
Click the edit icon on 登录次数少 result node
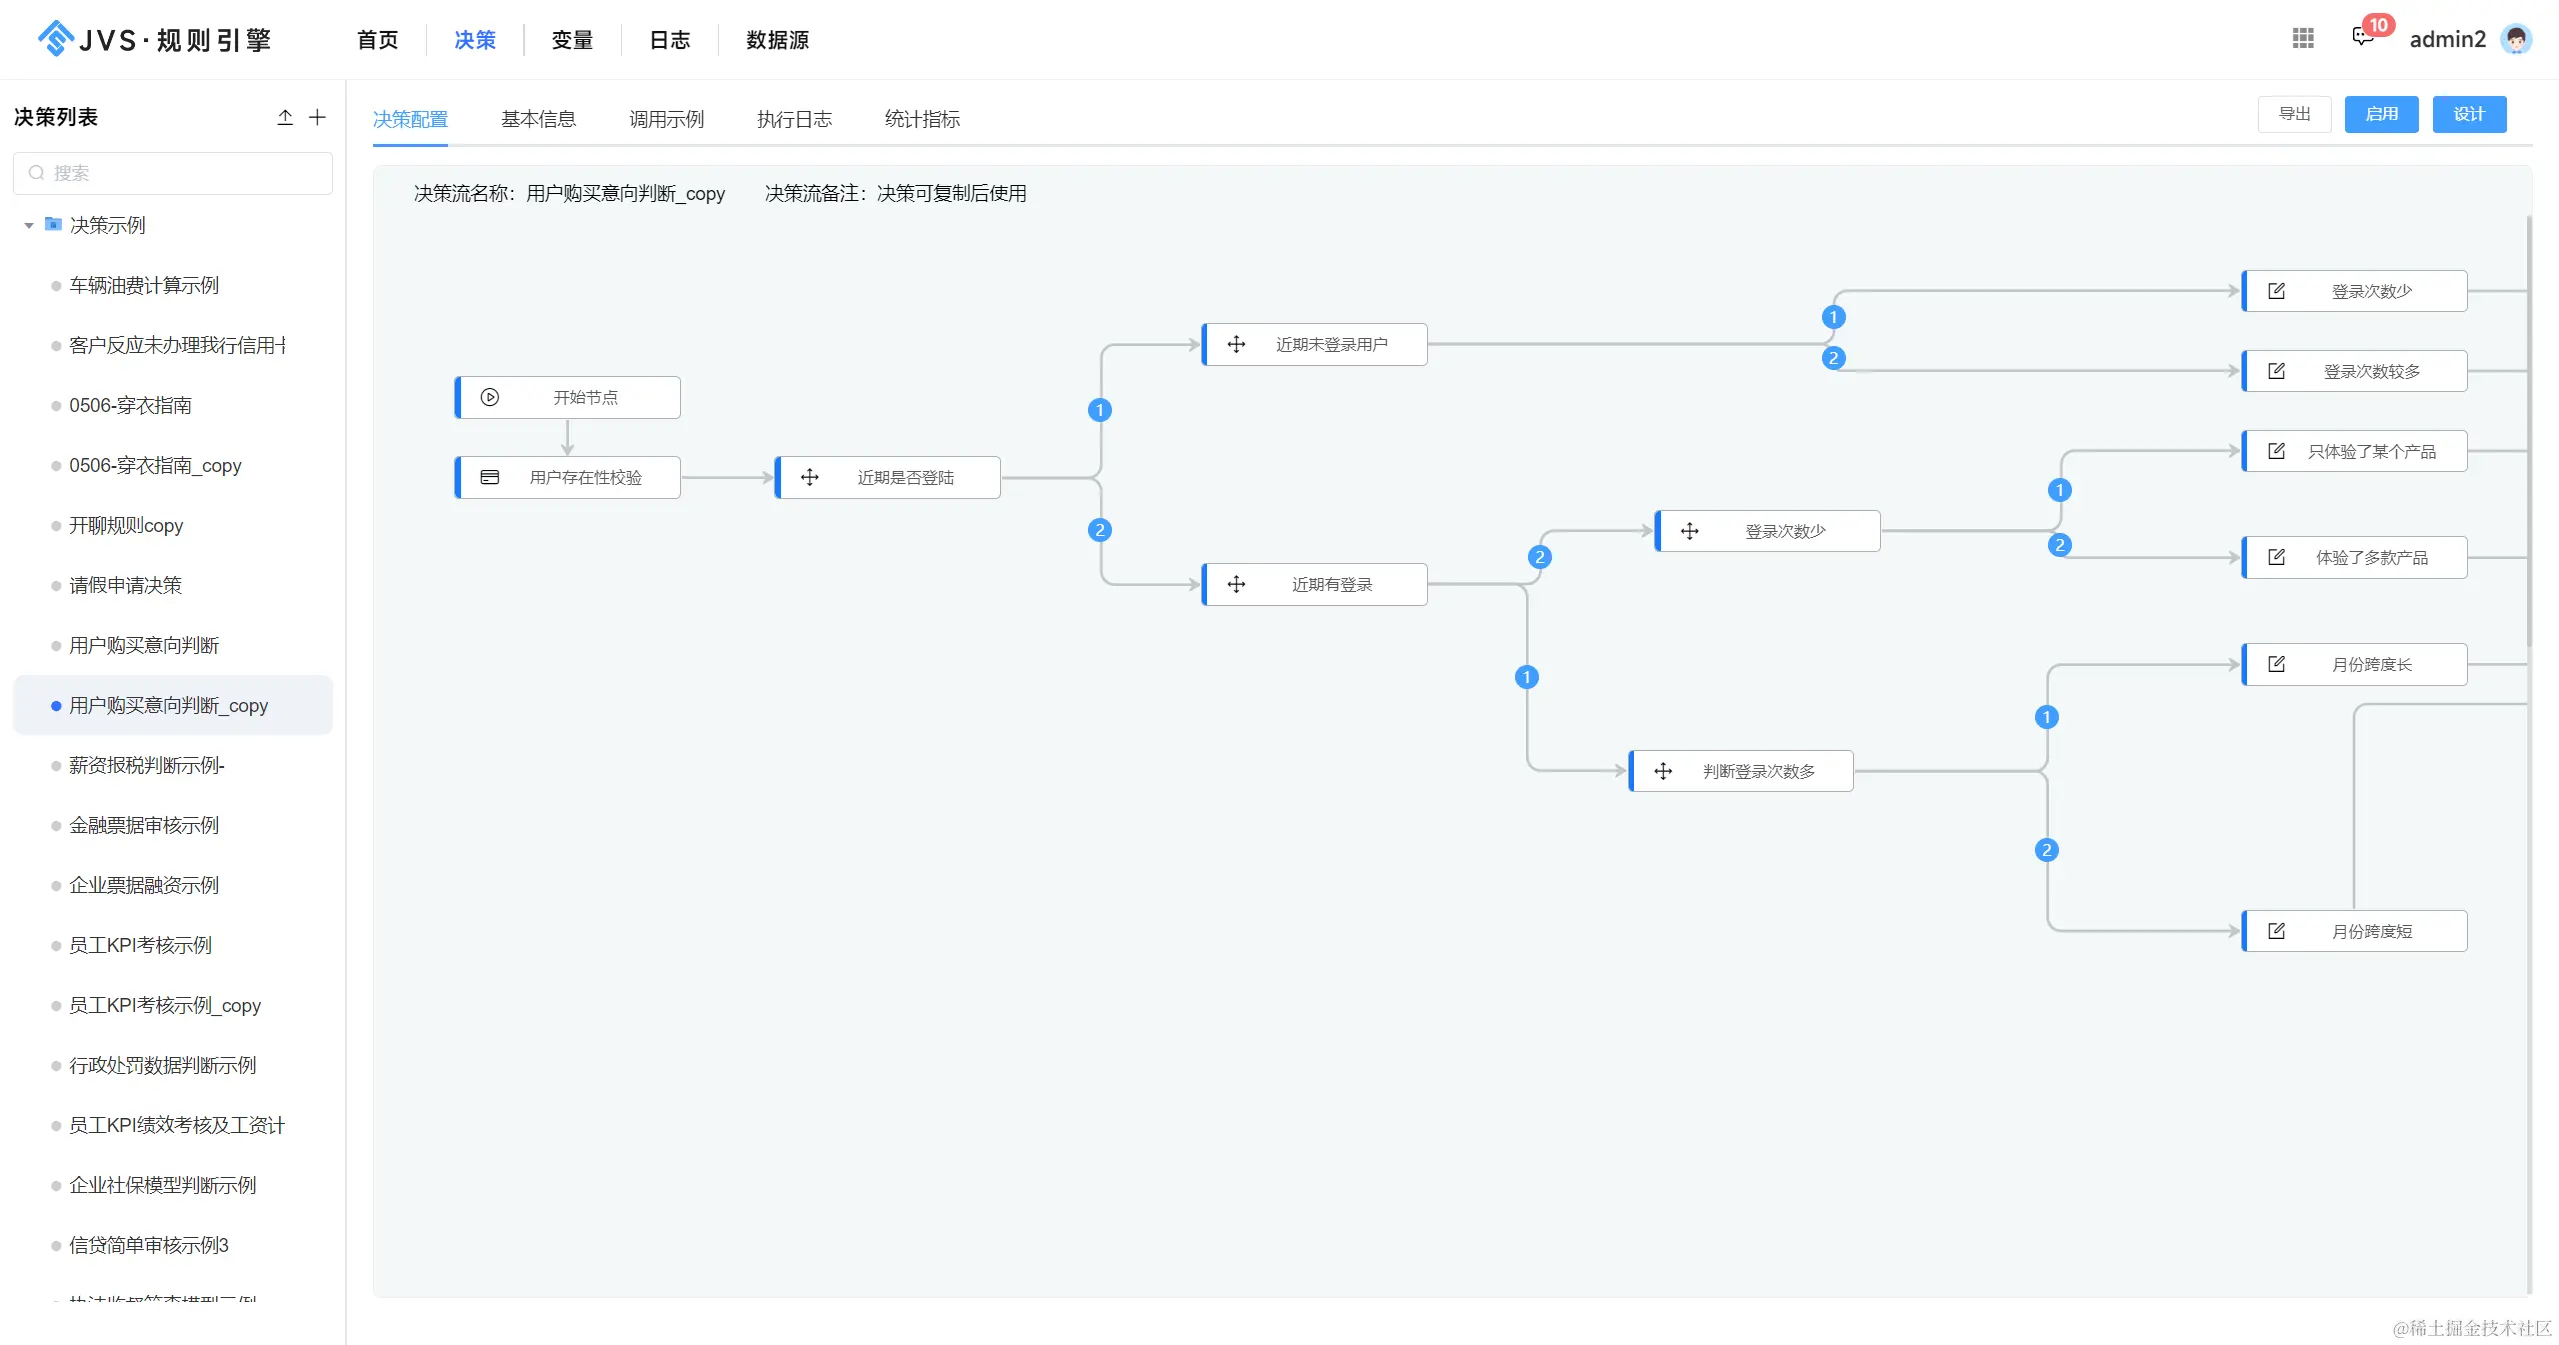point(2276,291)
